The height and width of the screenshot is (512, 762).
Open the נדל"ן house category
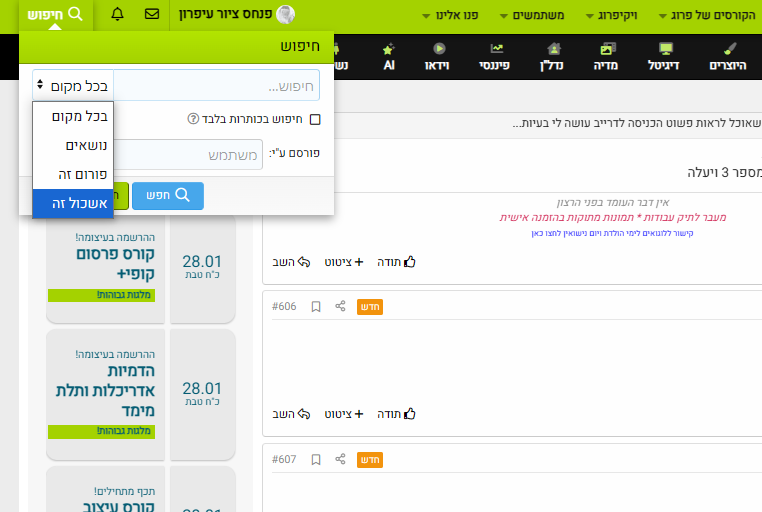tap(552, 57)
